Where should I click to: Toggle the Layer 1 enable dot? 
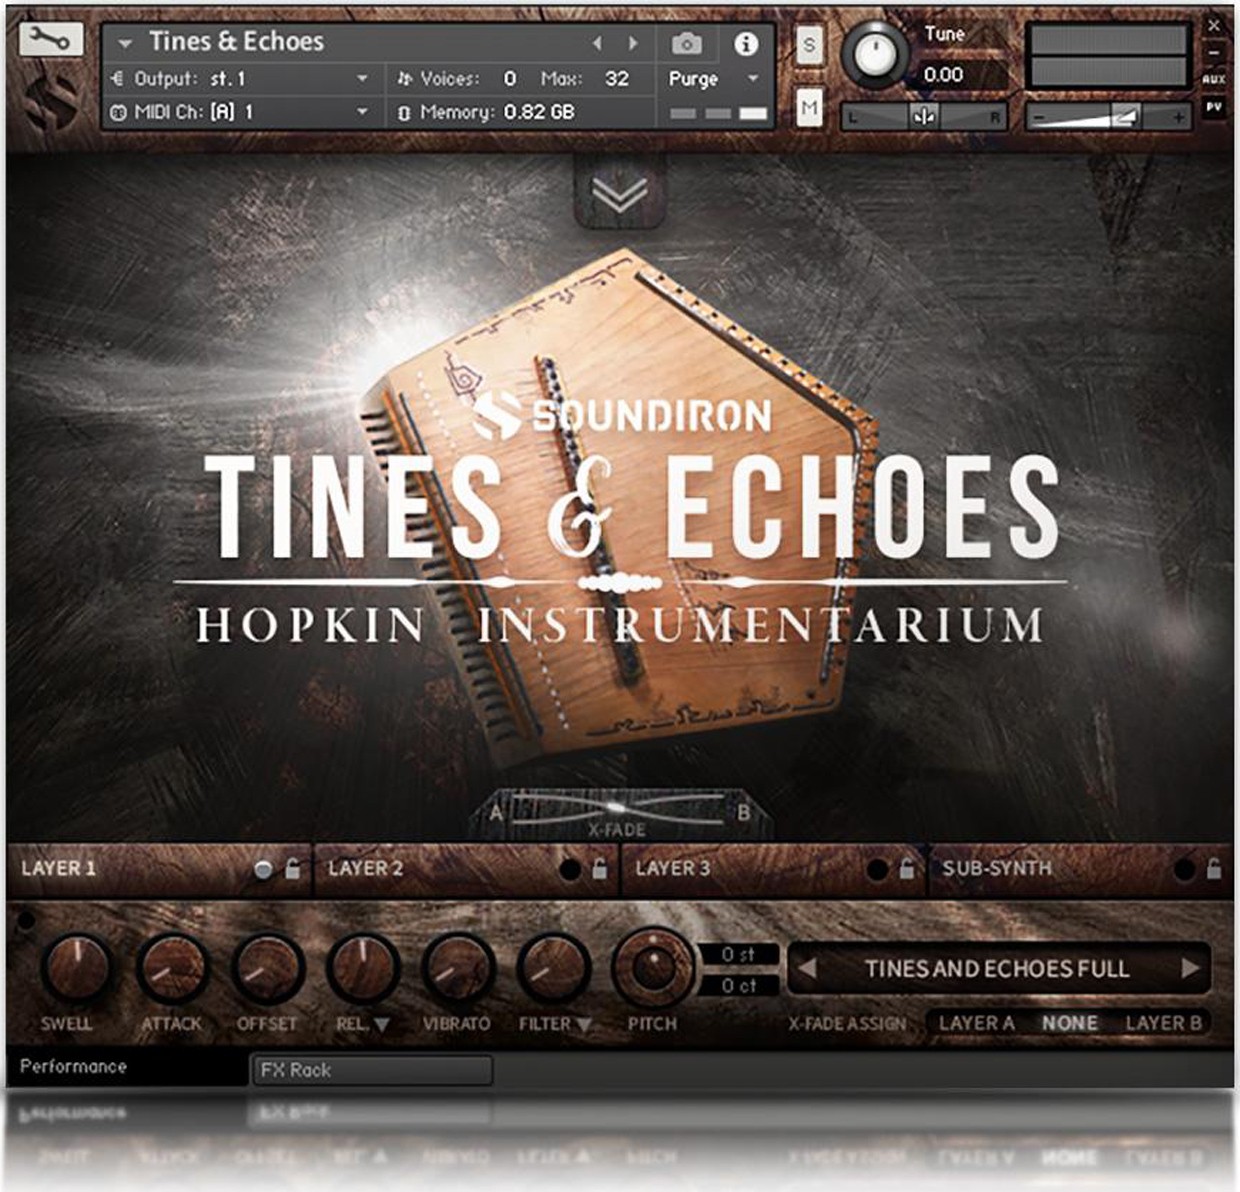pos(263,870)
